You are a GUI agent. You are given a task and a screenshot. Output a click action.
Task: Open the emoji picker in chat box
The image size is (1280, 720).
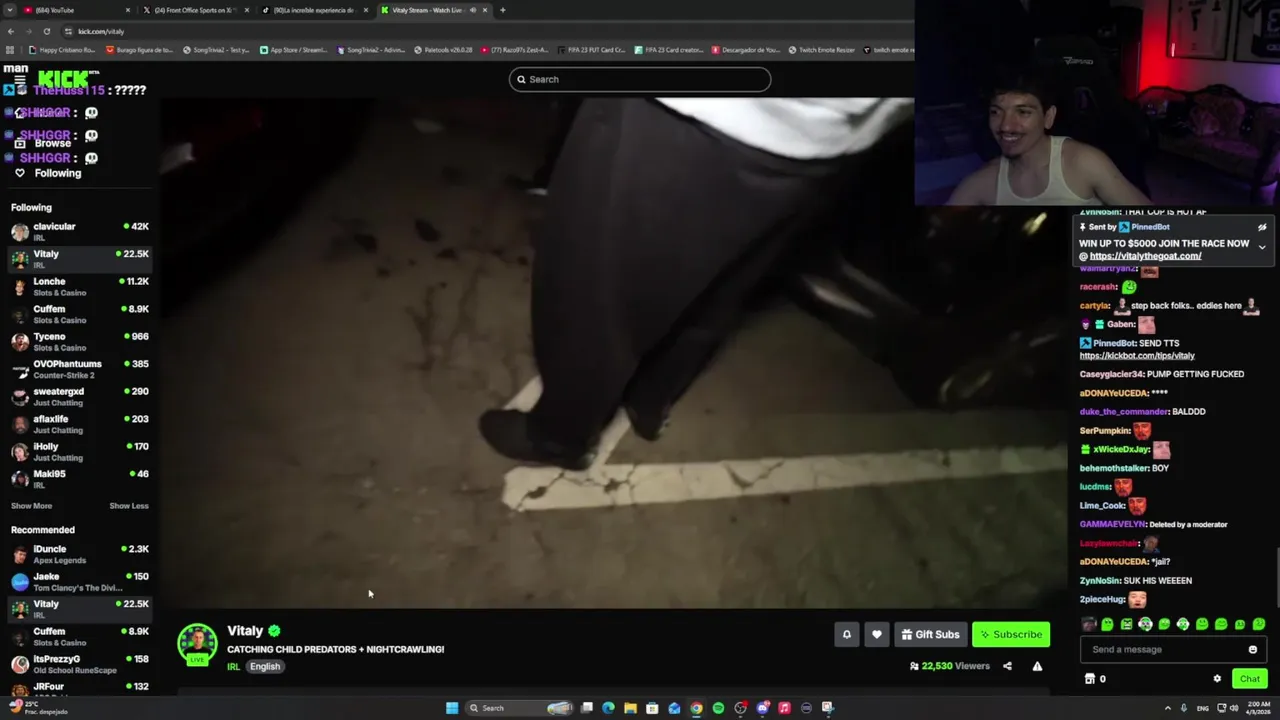(1253, 649)
